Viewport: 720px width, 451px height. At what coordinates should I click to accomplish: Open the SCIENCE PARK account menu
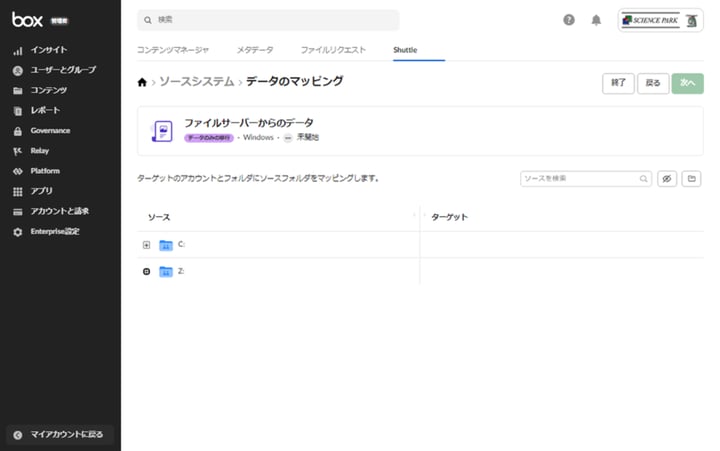(660, 20)
